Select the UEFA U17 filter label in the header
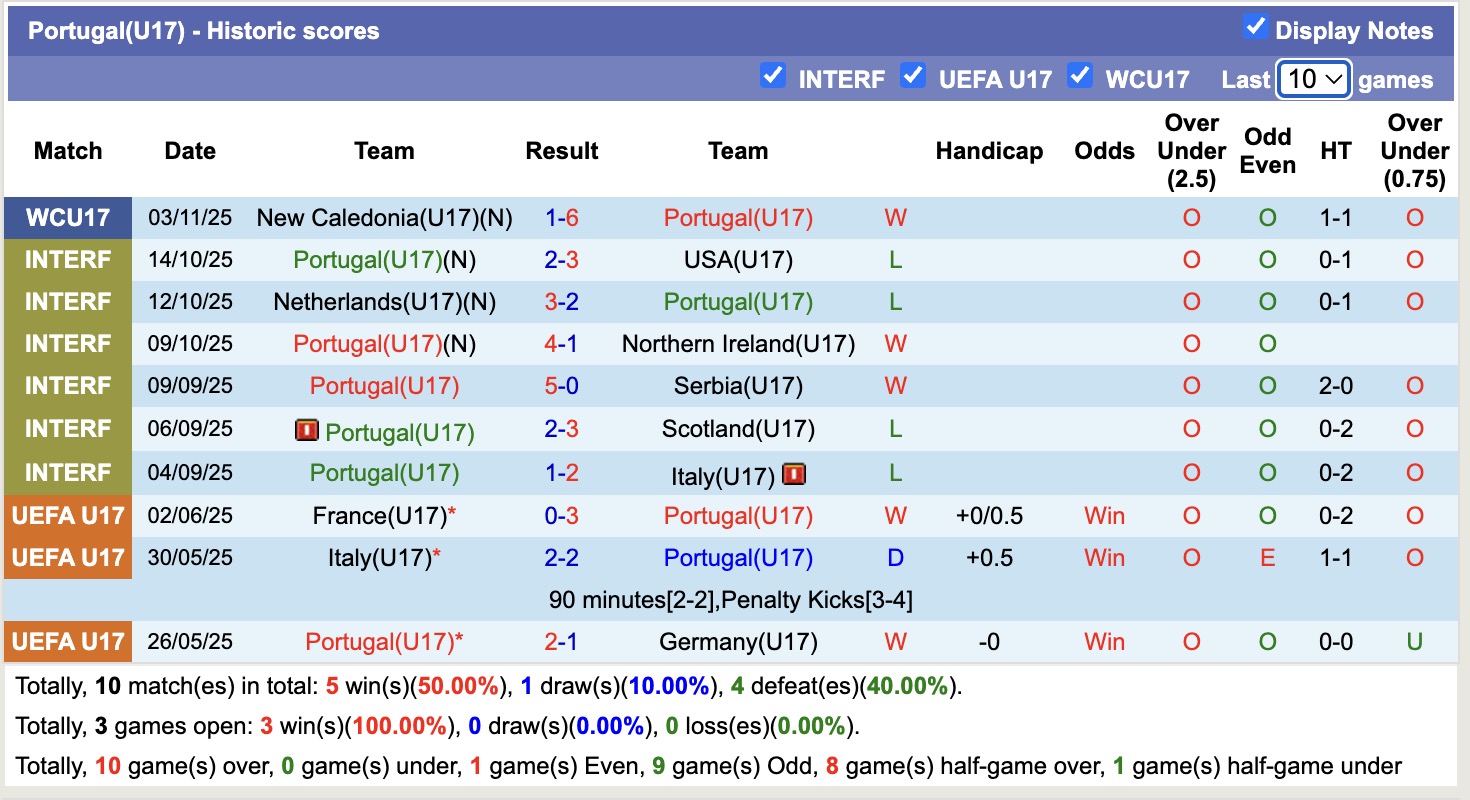The width and height of the screenshot is (1470, 800). click(994, 78)
